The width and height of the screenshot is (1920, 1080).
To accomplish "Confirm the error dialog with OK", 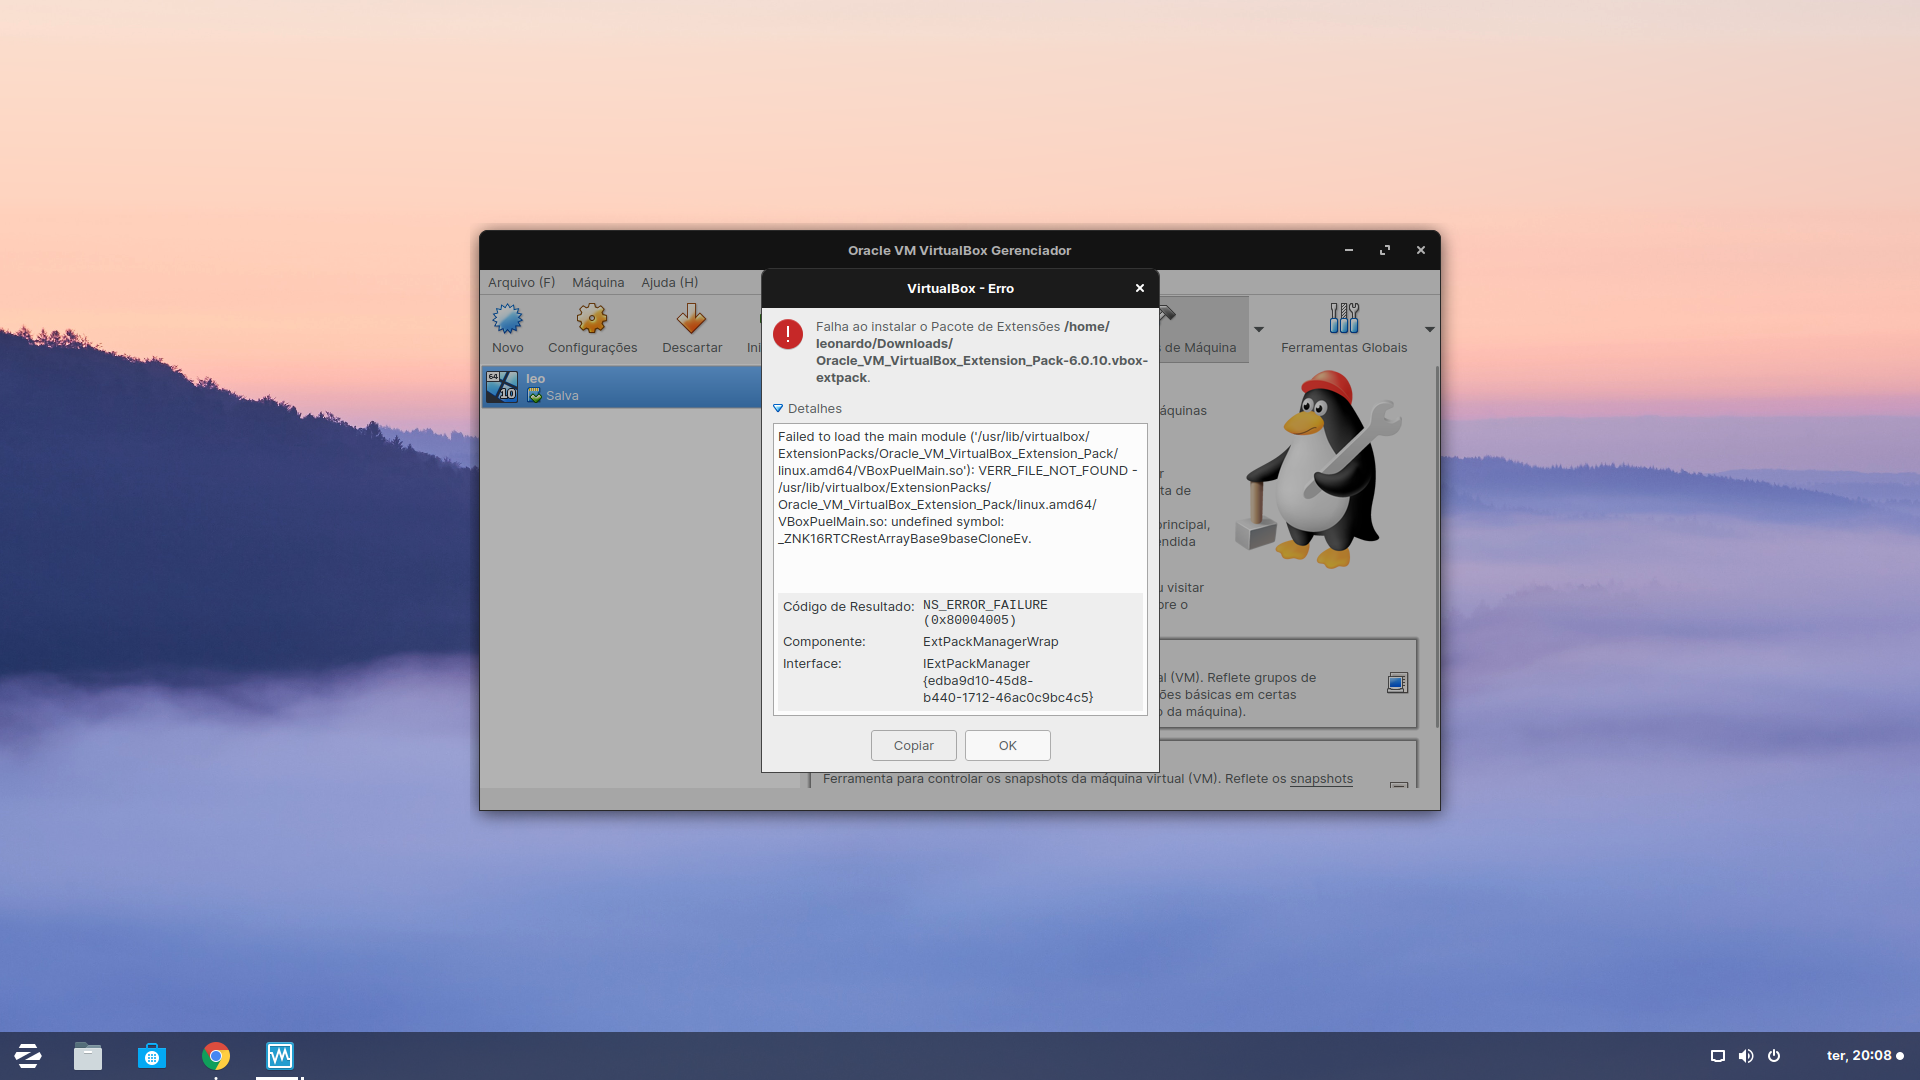I will pos(1007,746).
